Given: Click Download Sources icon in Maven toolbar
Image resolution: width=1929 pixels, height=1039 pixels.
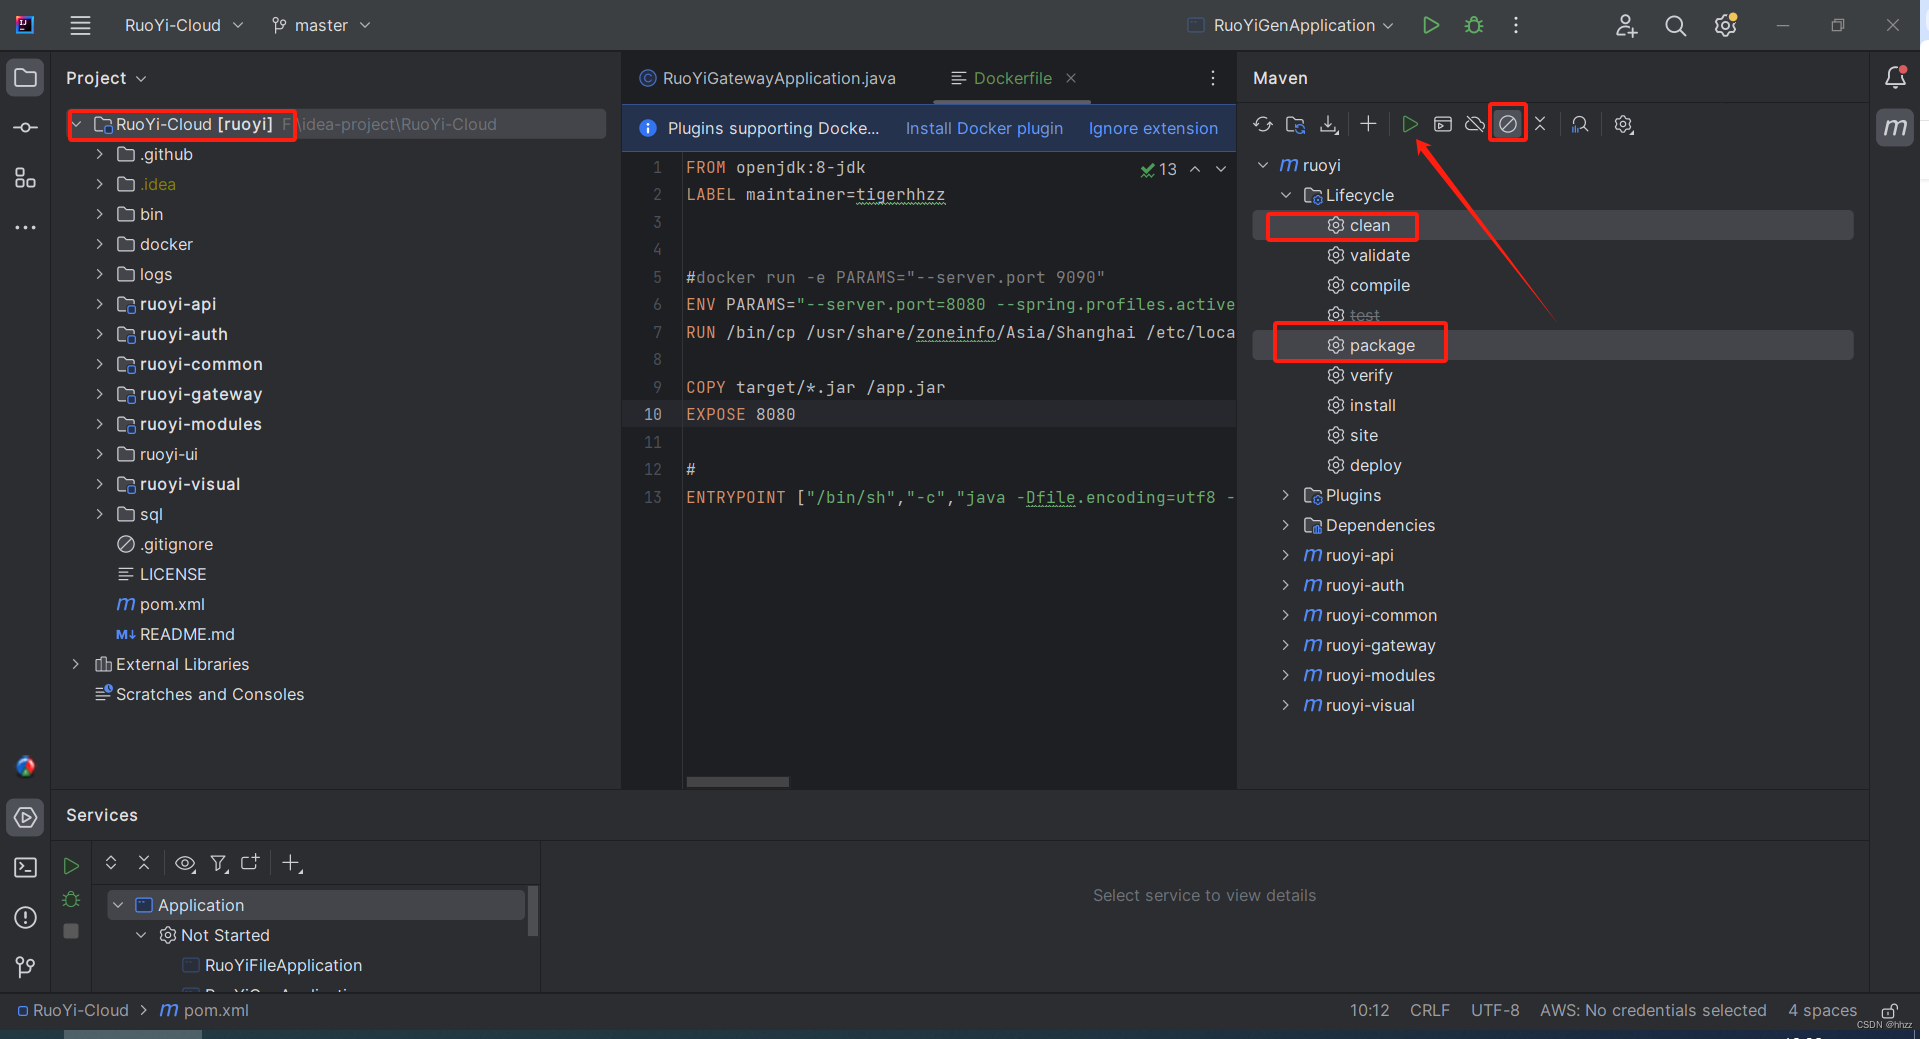Looking at the screenshot, I should click(1329, 124).
